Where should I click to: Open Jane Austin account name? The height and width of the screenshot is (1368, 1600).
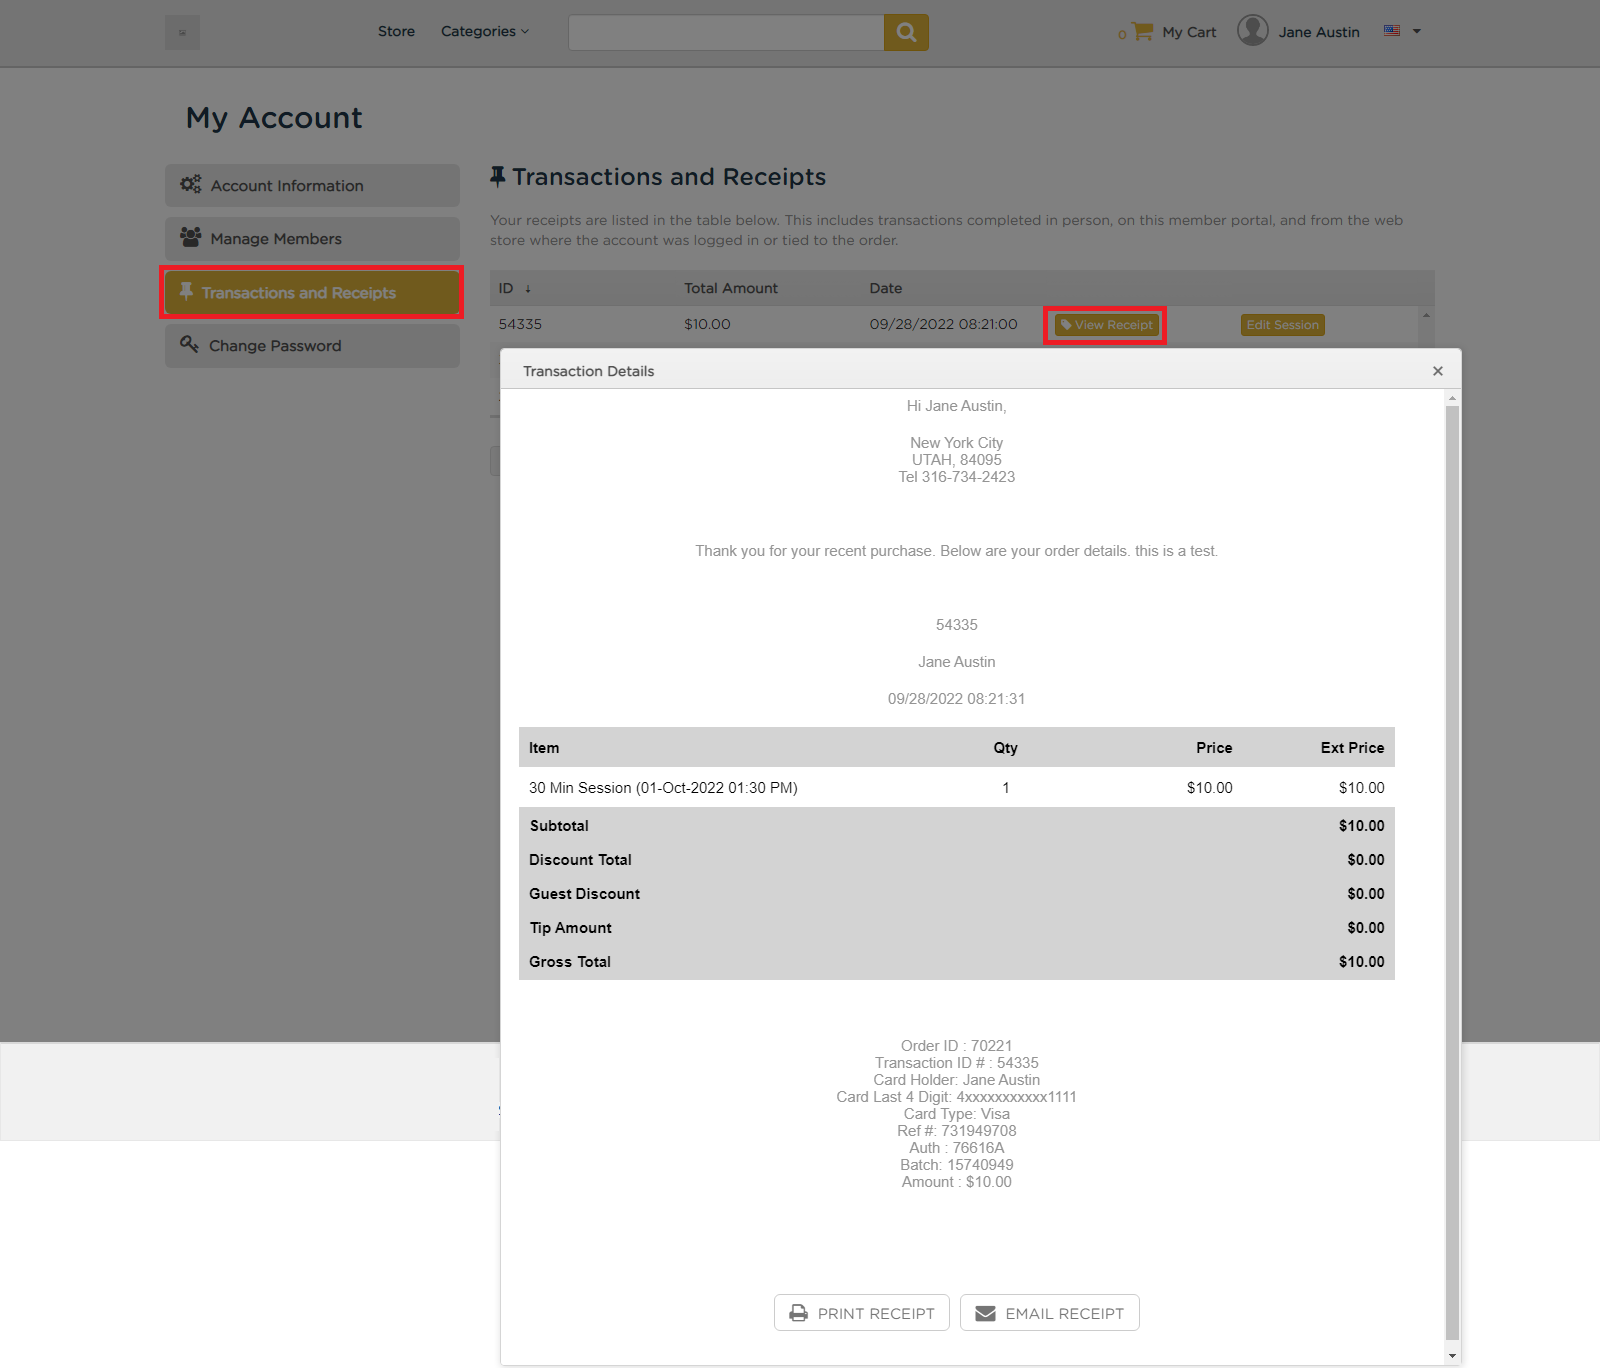click(1319, 32)
